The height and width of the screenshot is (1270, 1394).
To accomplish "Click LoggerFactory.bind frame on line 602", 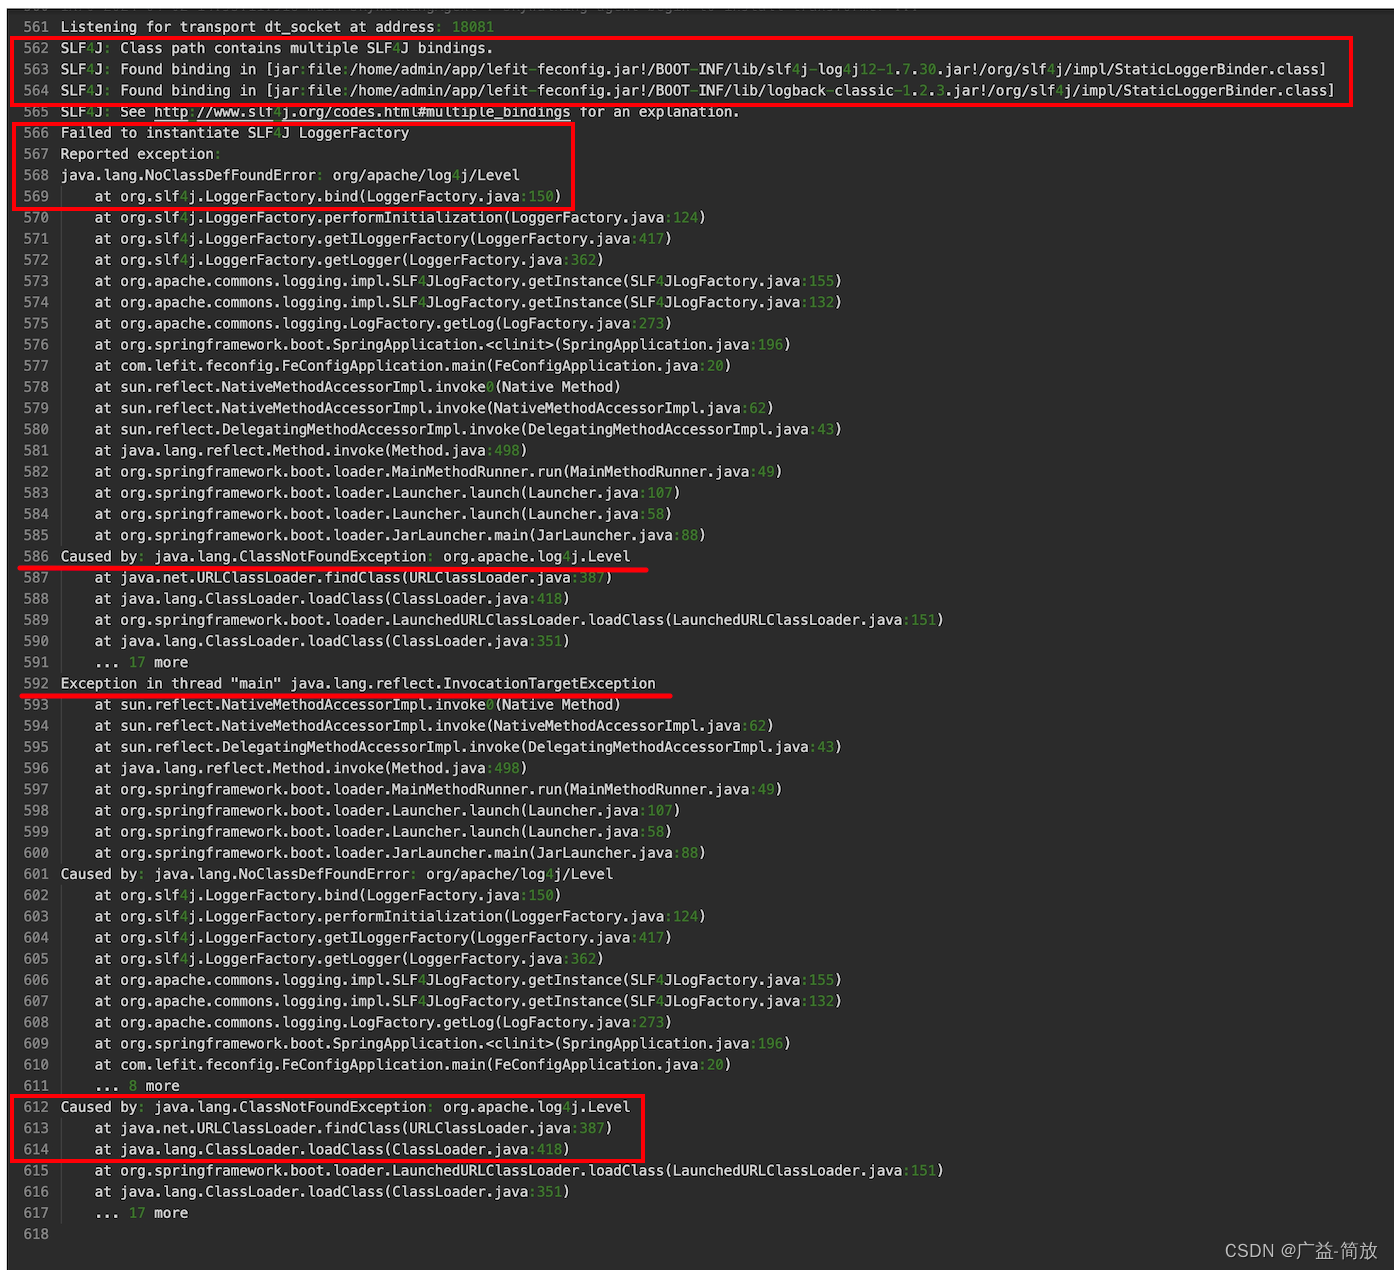I will (328, 896).
